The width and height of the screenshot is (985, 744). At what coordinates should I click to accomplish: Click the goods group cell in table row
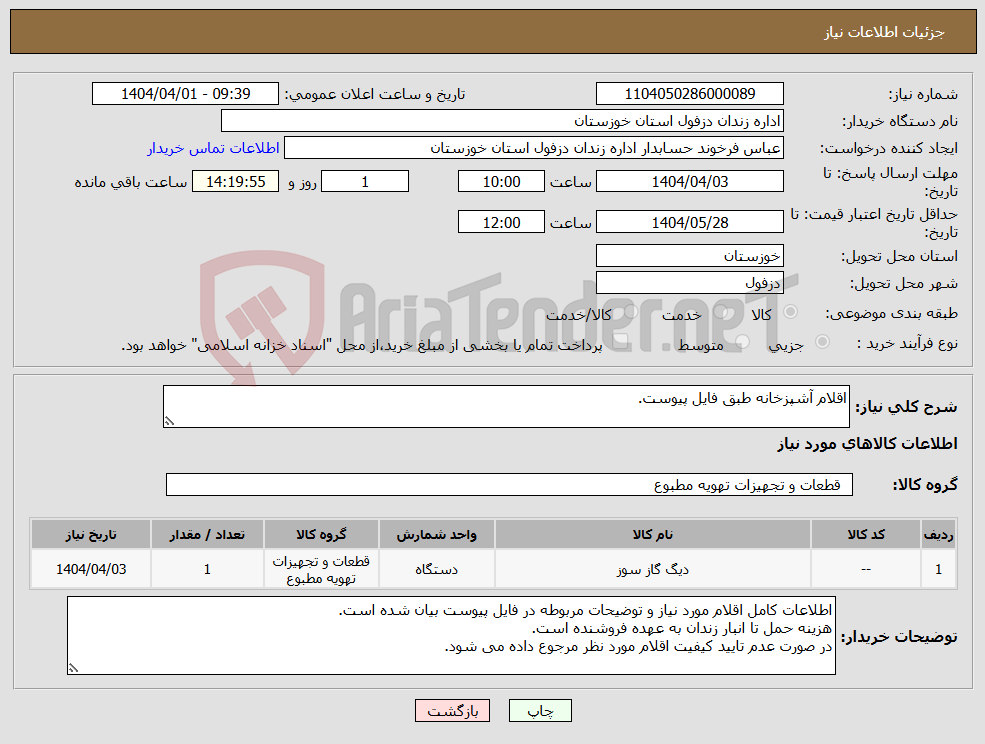(321, 569)
